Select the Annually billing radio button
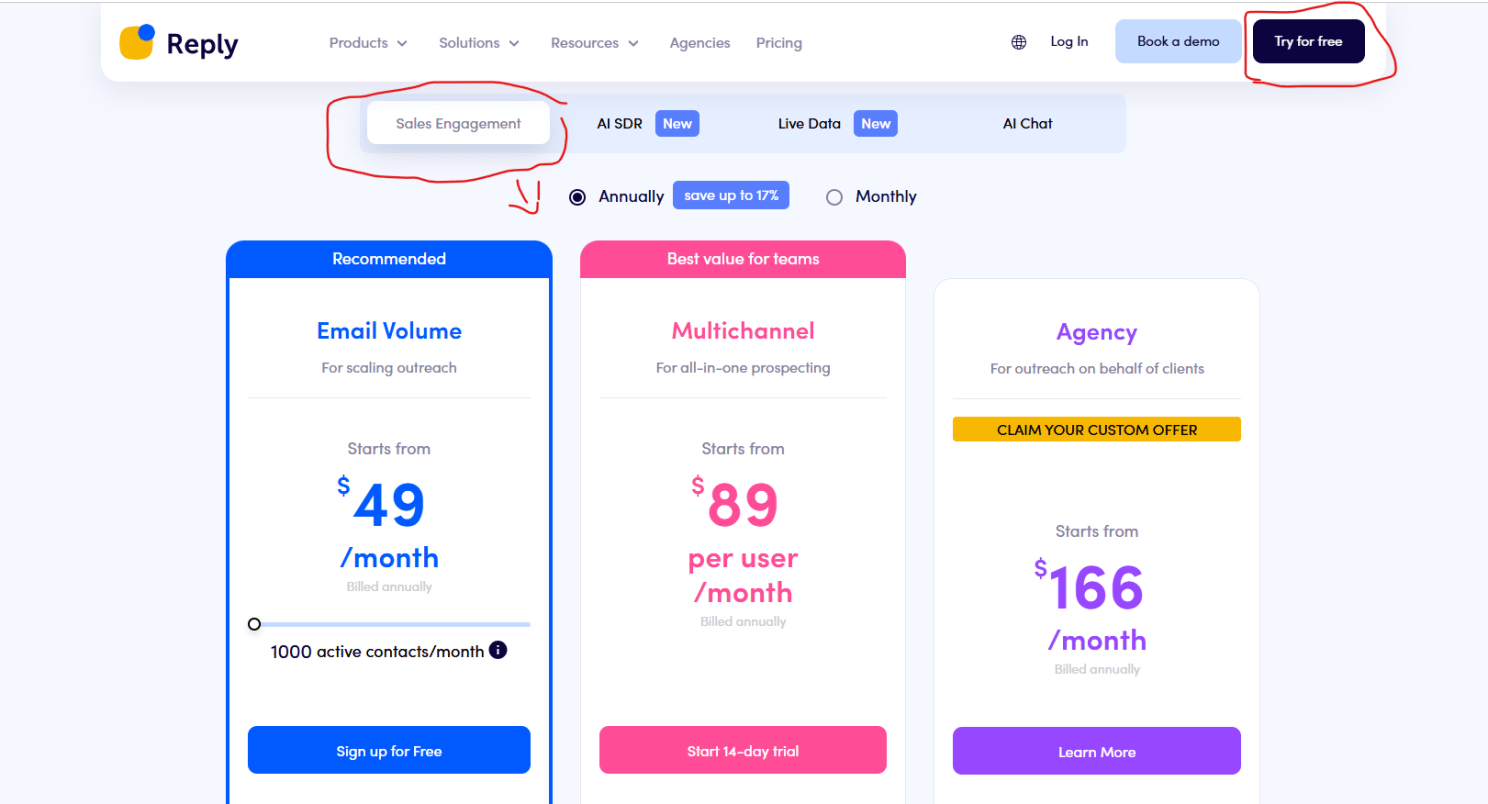The height and width of the screenshot is (804, 1488). click(577, 197)
